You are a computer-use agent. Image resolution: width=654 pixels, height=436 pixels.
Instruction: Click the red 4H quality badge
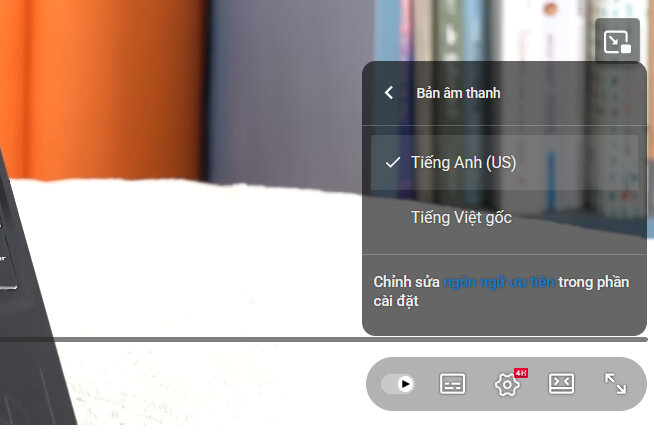point(521,373)
